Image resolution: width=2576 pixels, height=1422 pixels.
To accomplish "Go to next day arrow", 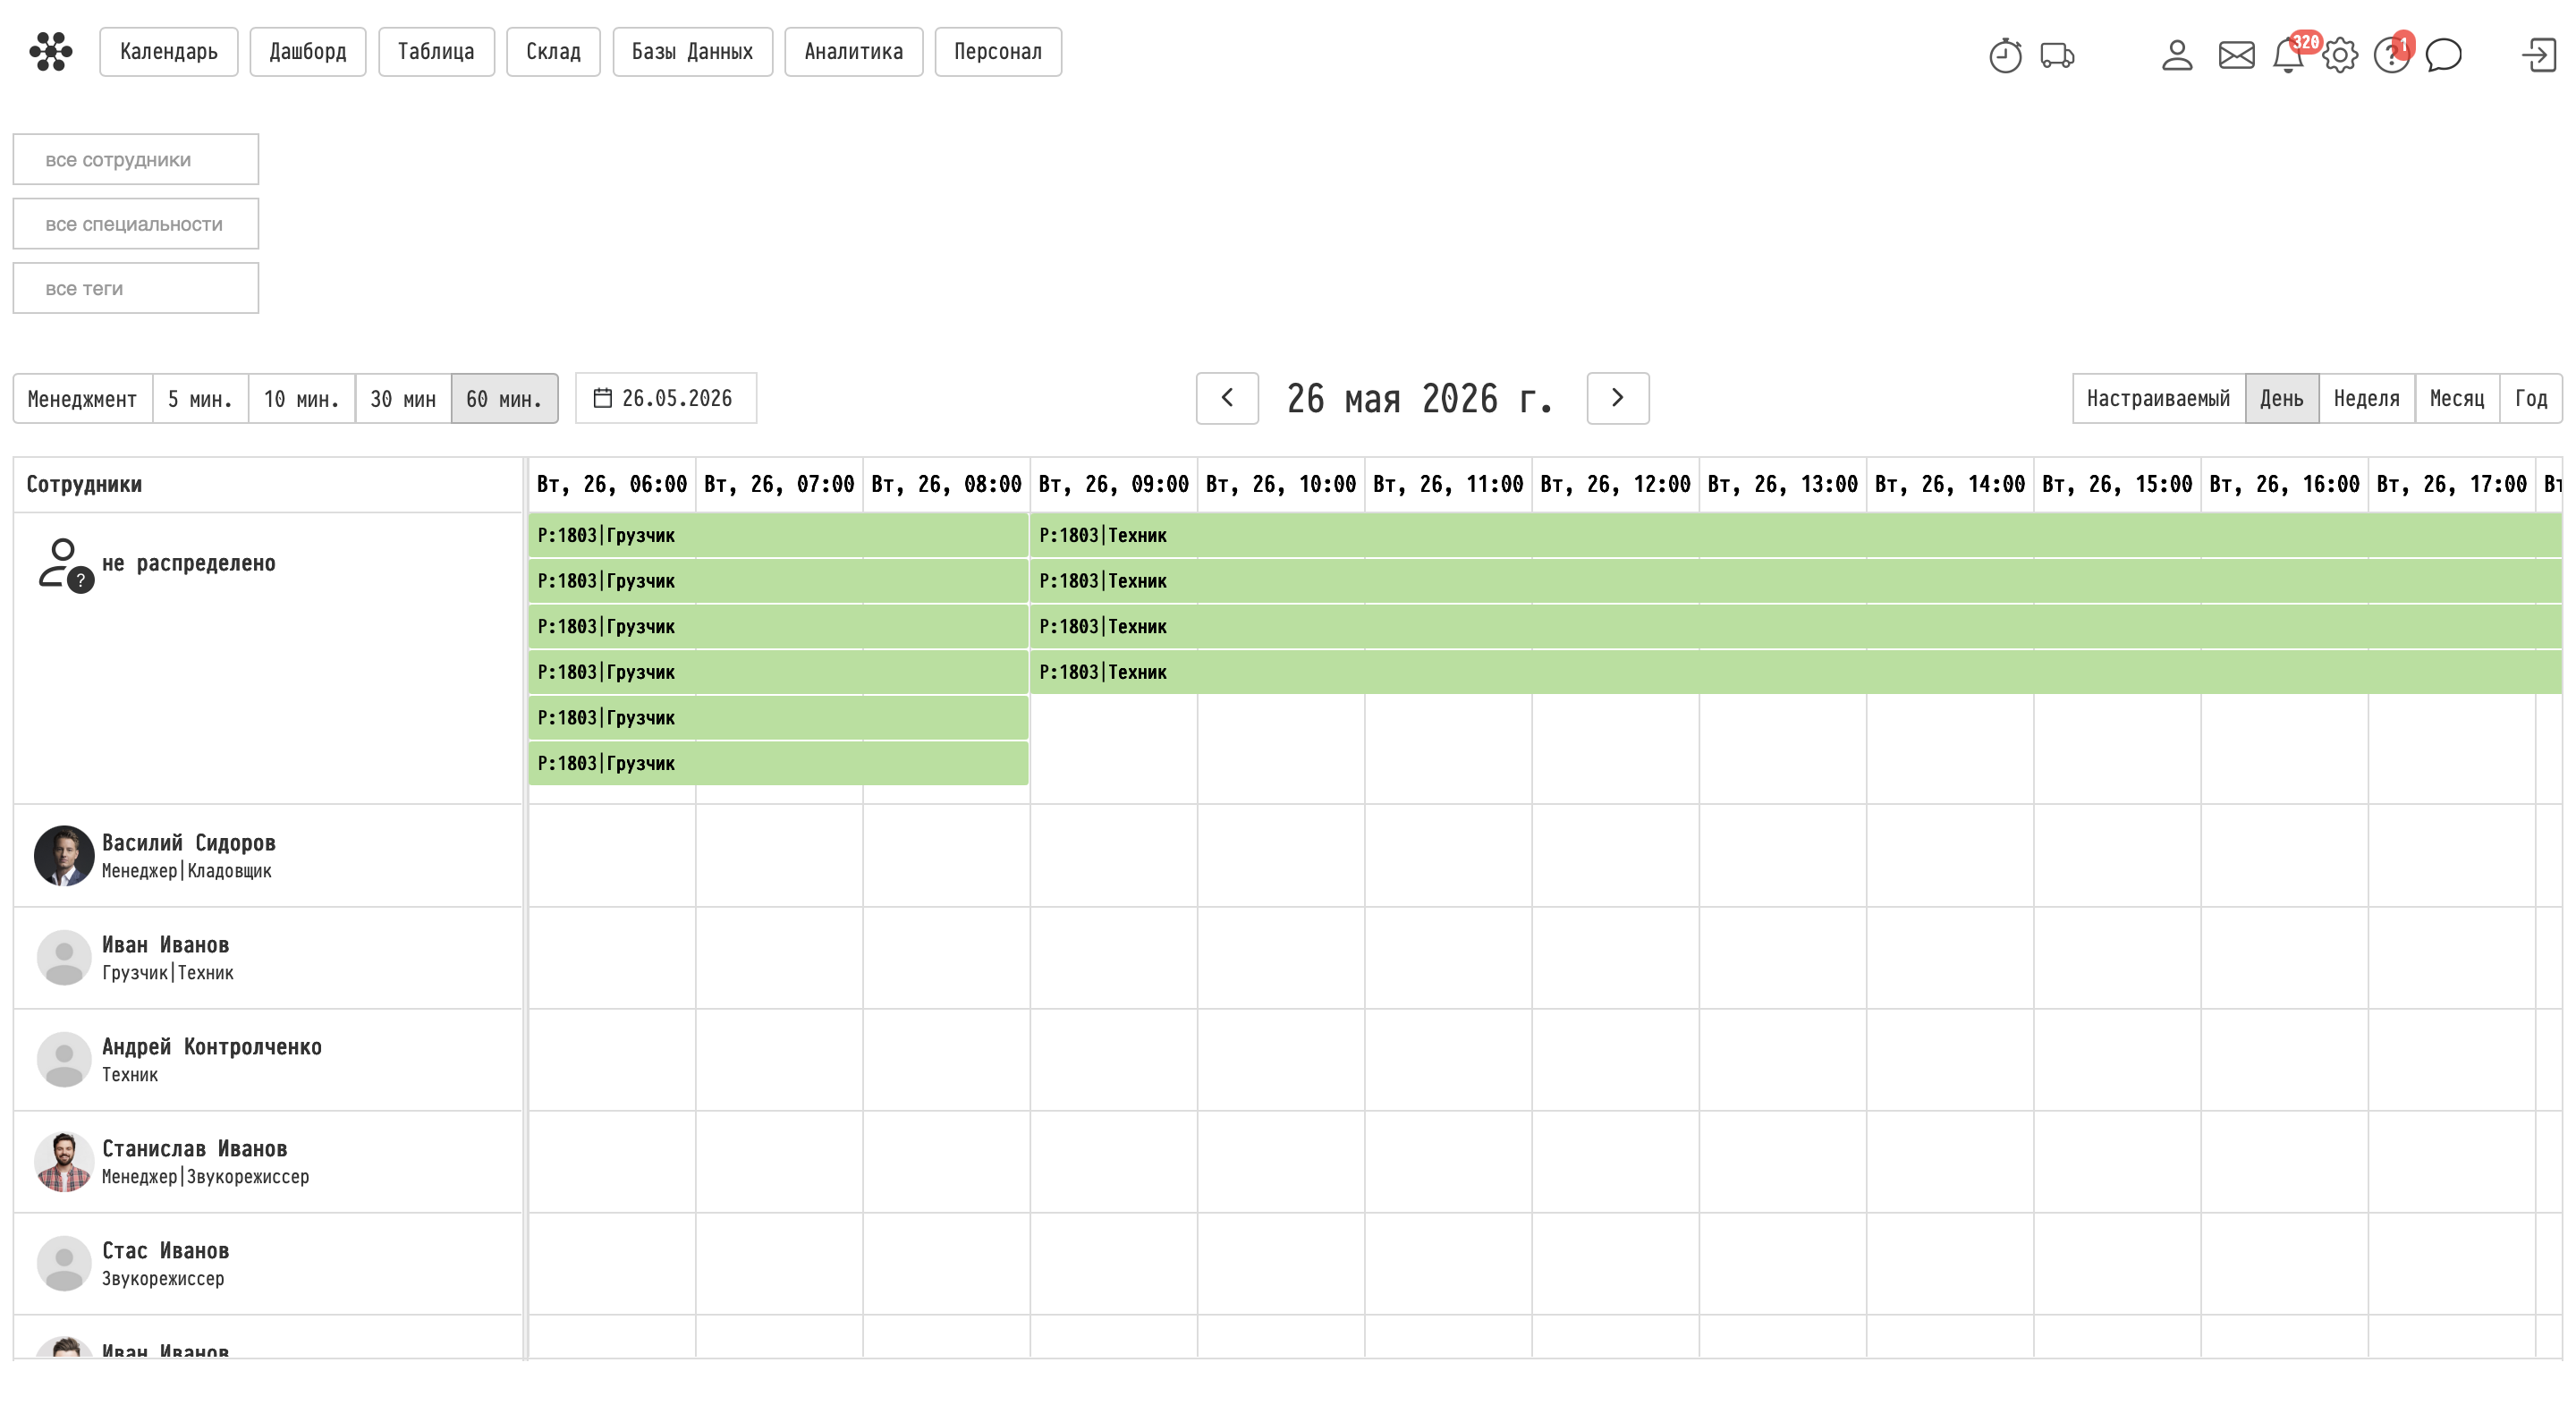I will (1617, 399).
